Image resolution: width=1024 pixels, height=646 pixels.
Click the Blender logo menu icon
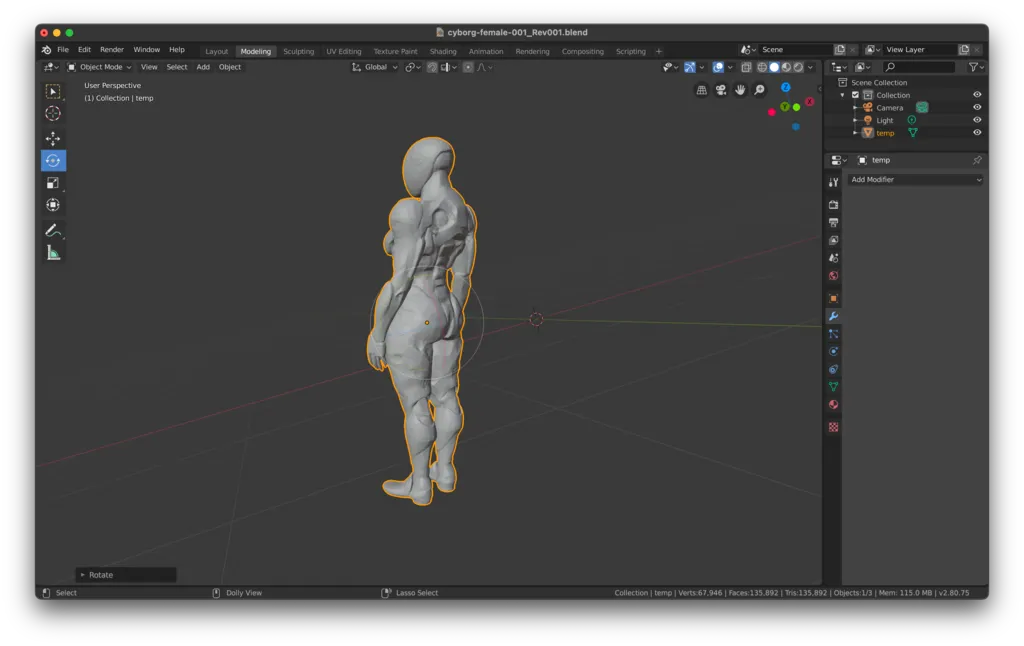(46, 50)
